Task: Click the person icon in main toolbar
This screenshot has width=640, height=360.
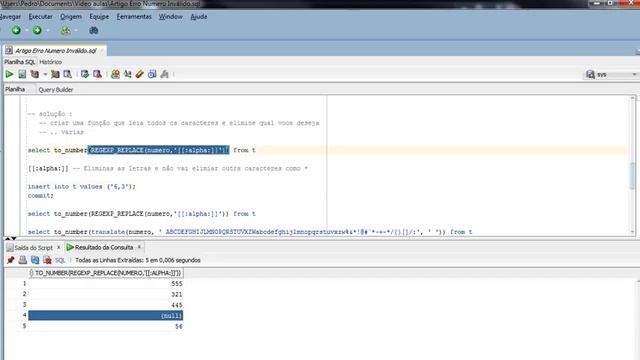Action: [x=65, y=30]
